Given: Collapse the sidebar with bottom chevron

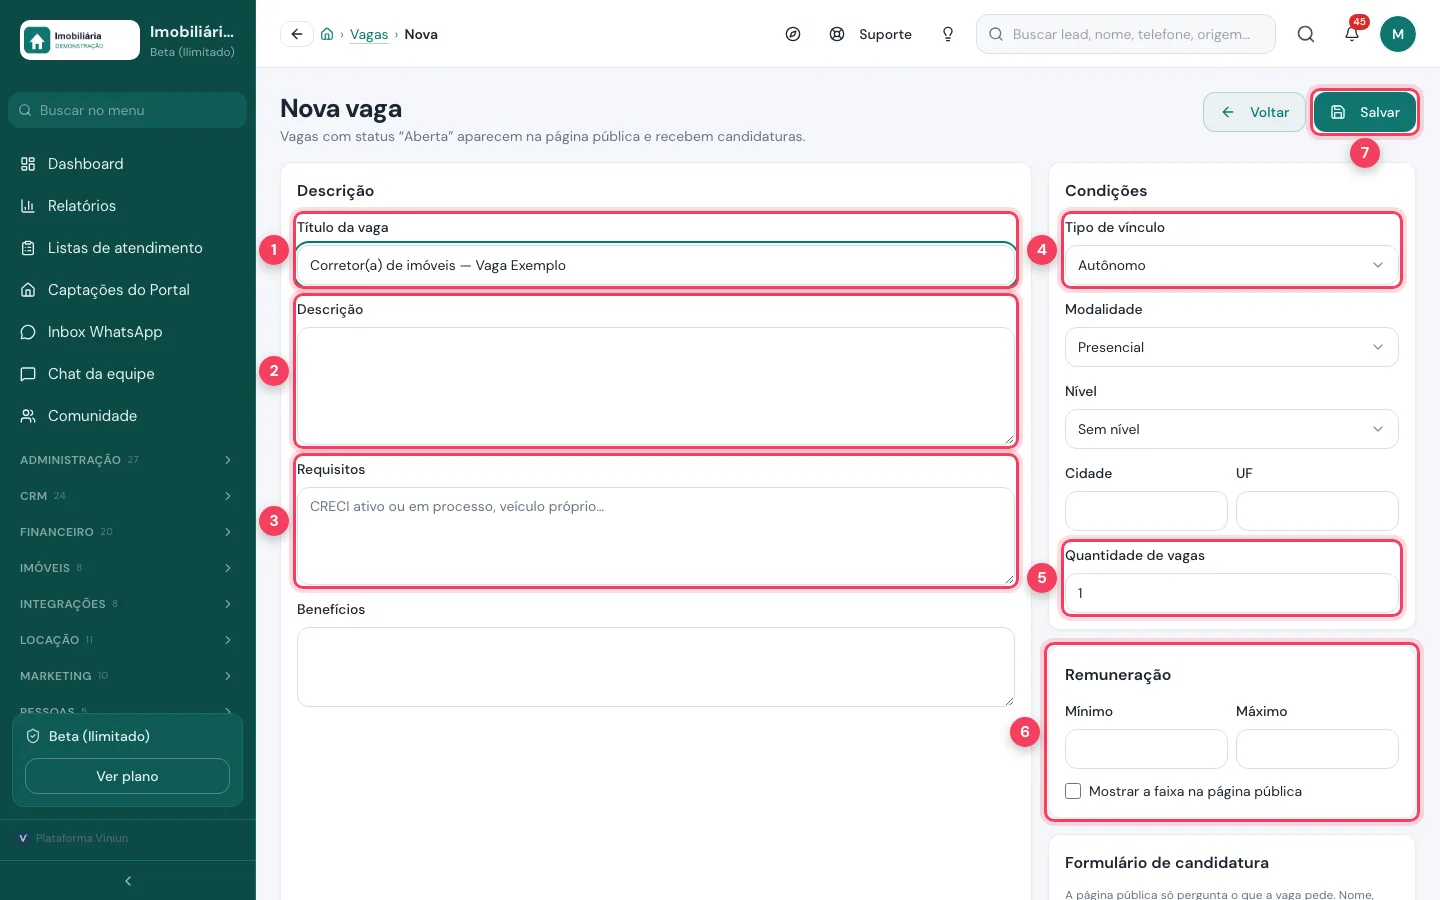Looking at the screenshot, I should (x=127, y=881).
